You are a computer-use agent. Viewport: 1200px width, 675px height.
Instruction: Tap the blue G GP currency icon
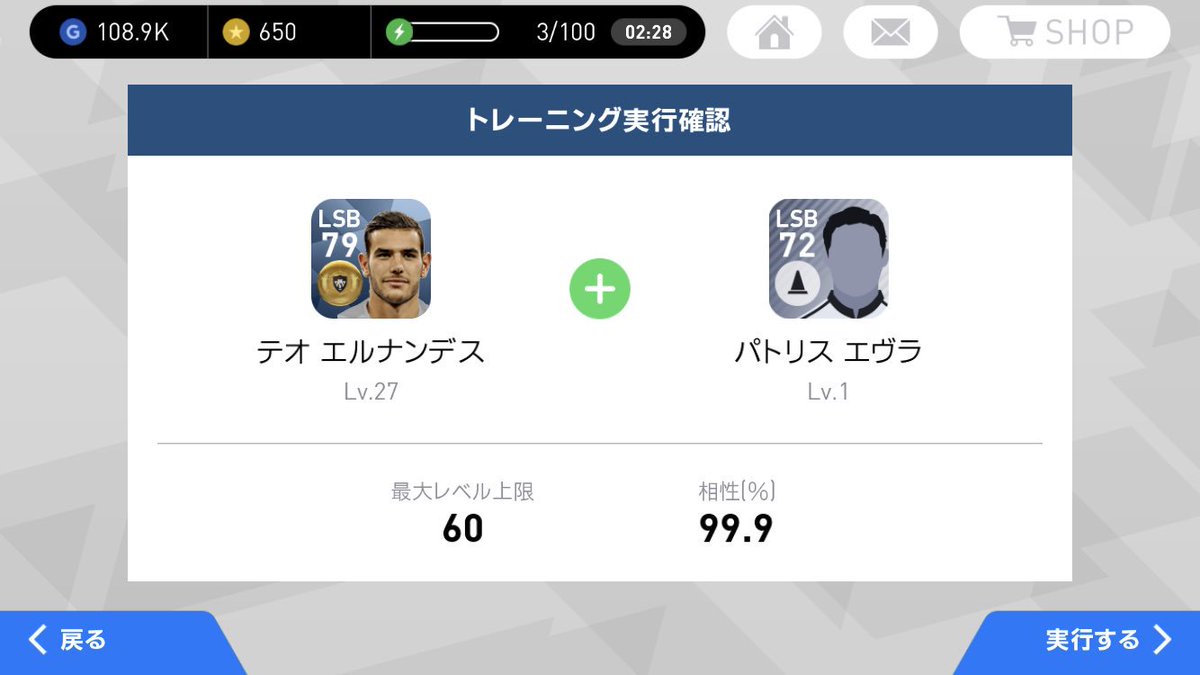tap(72, 32)
